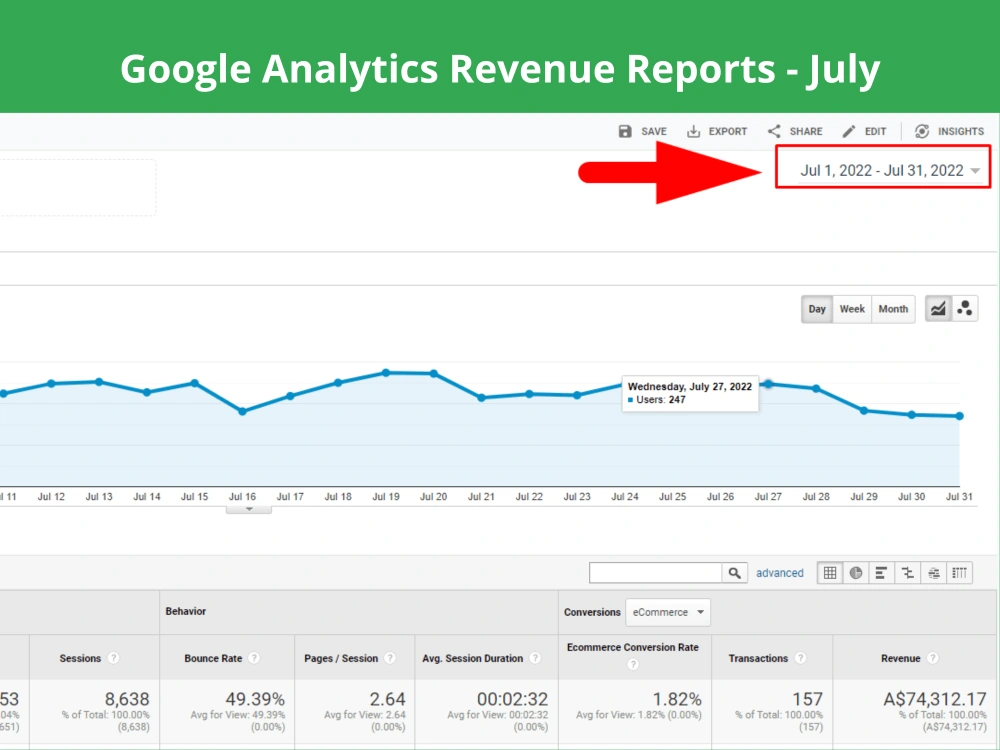Click the Export download icon
The width and height of the screenshot is (1000, 750).
[693, 131]
